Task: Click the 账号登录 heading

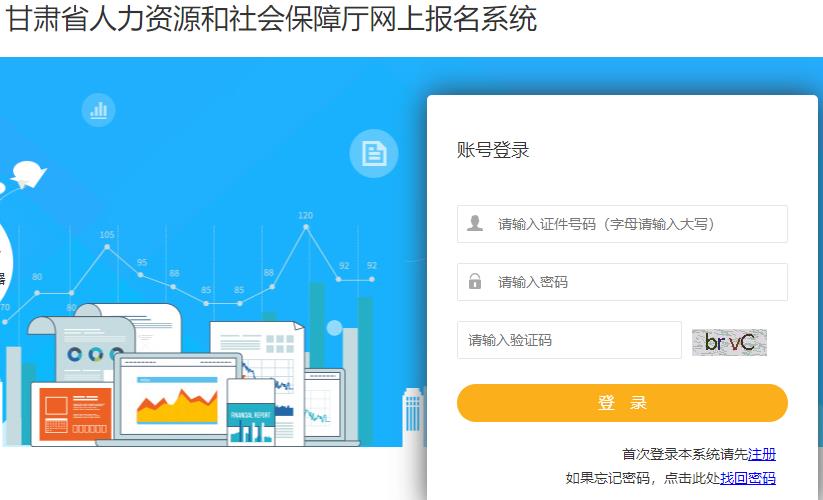Action: coord(492,150)
